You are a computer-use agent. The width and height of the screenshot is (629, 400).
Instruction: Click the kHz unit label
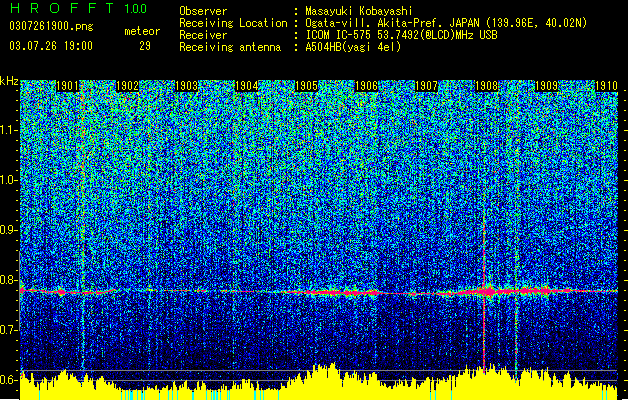(9, 81)
